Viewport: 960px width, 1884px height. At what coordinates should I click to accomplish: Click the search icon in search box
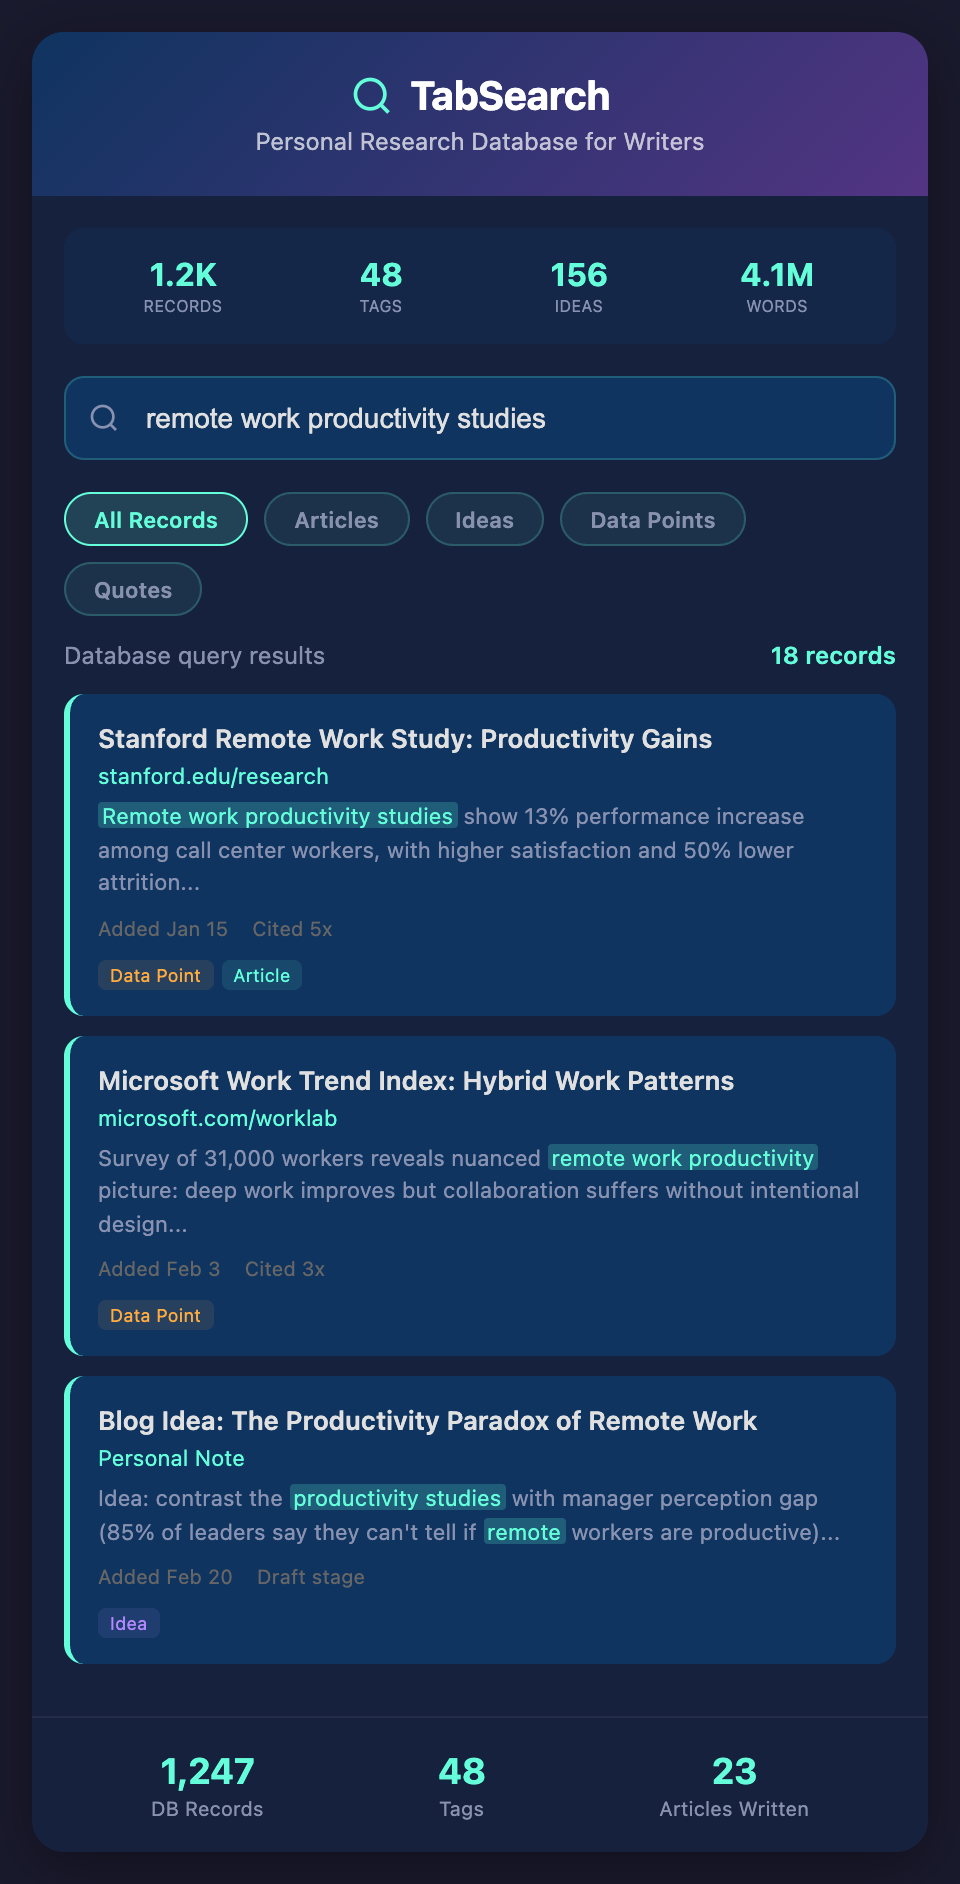pos(104,418)
